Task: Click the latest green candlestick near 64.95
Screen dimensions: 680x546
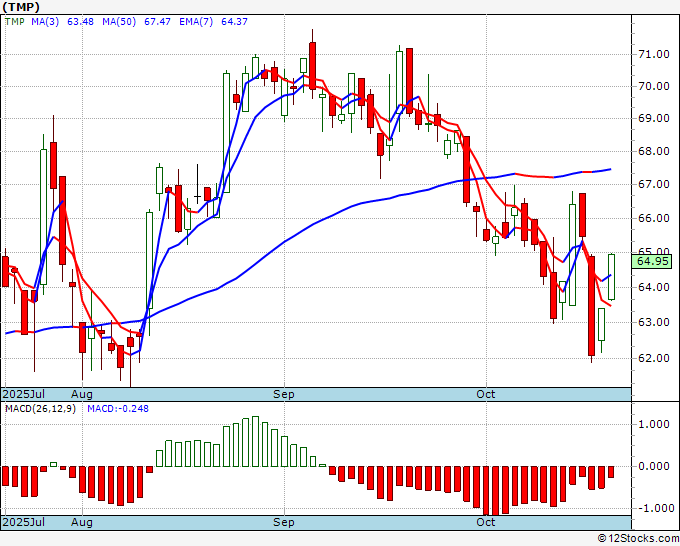Action: pyautogui.click(x=611, y=277)
